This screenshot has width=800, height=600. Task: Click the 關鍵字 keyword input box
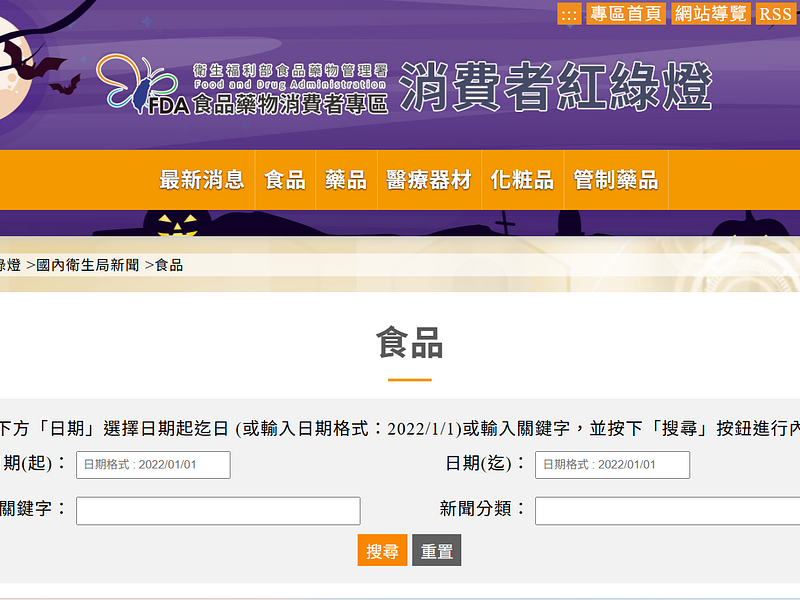pos(218,511)
